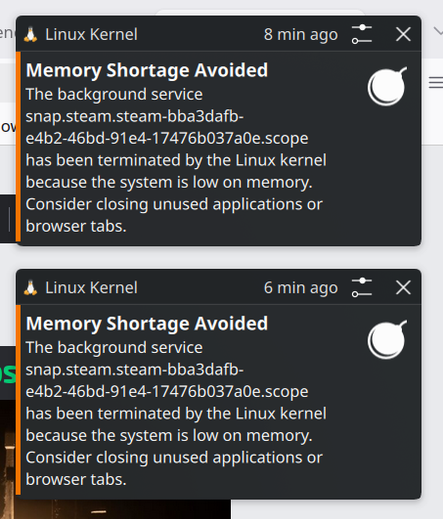Dismiss the 8 min ago Linux Kernel notification
443x519 pixels.
click(x=403, y=34)
